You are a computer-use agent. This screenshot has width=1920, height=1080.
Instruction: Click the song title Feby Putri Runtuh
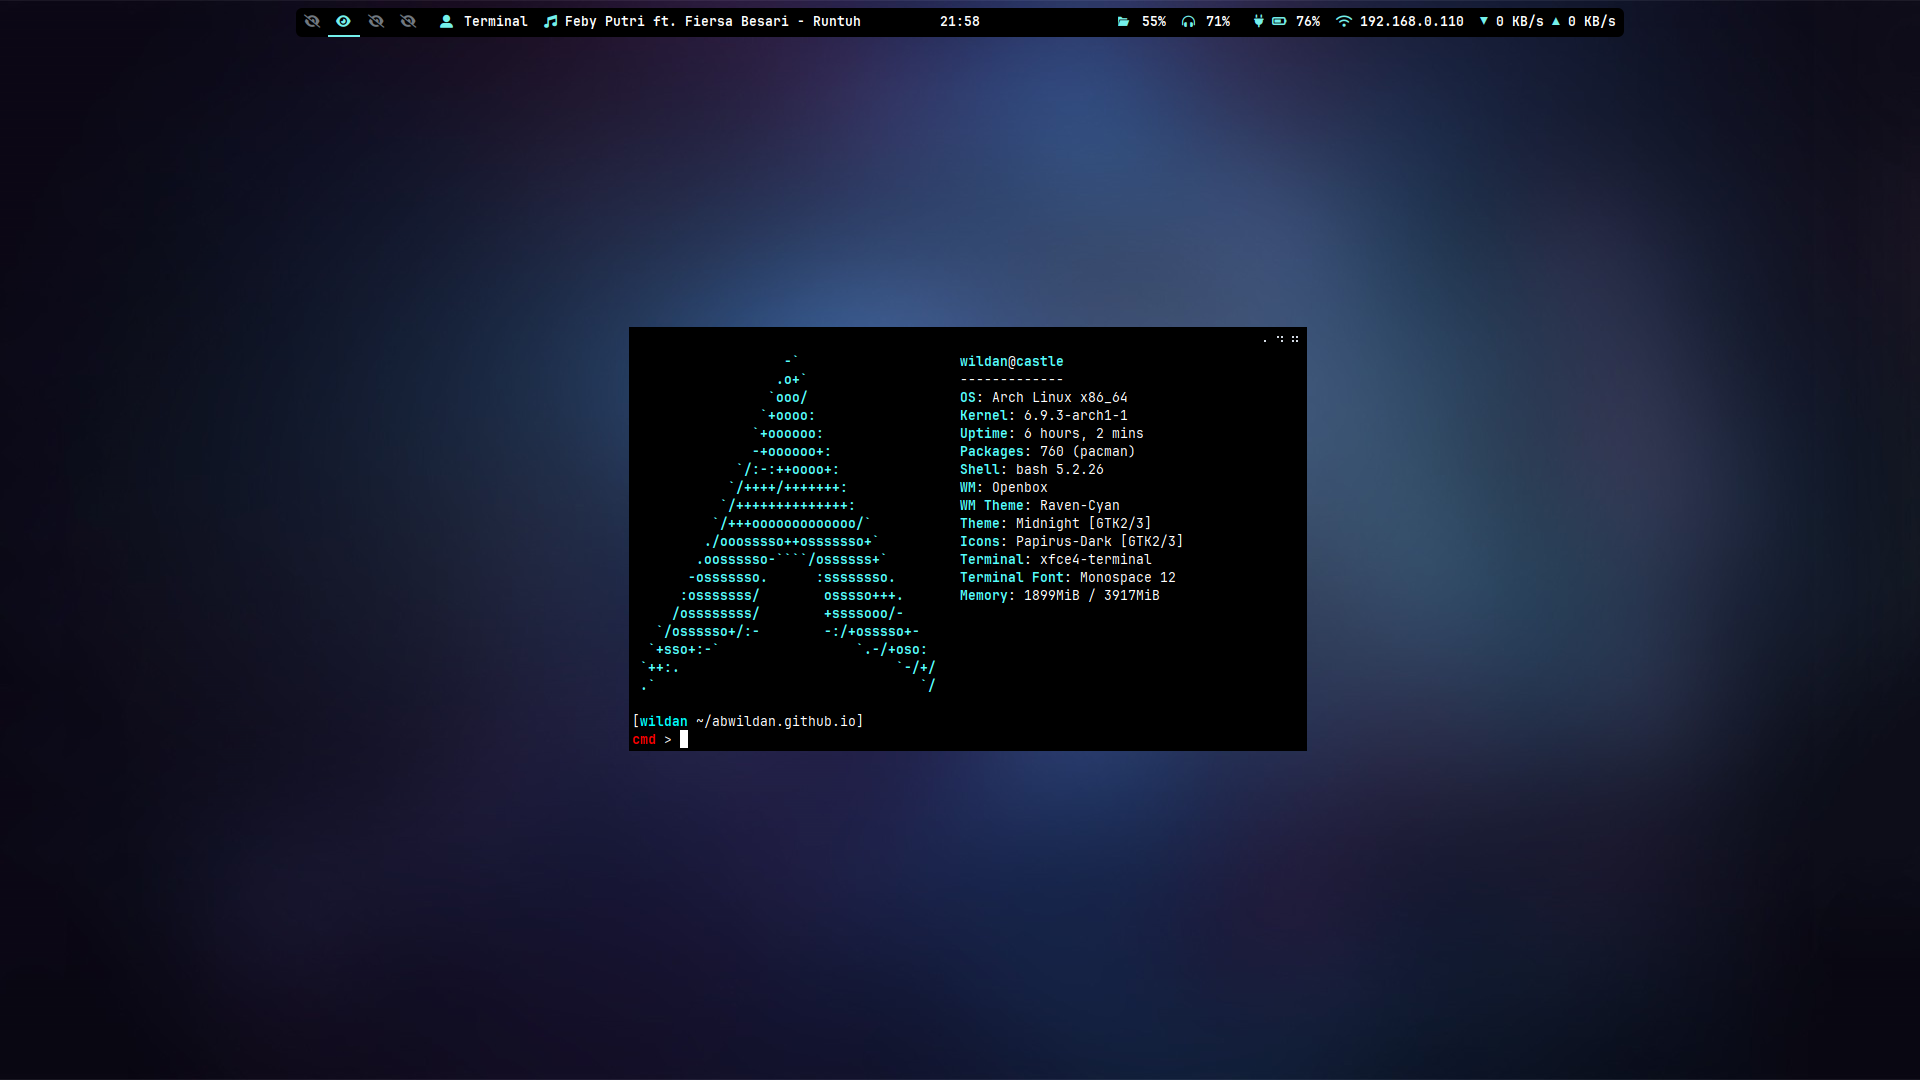[x=712, y=21]
